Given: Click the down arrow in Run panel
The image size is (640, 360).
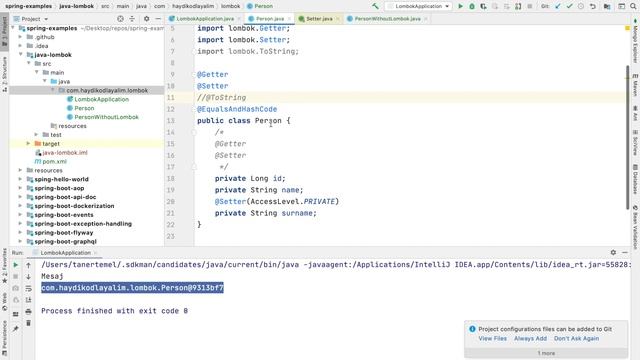Looking at the screenshot, I should click(x=28, y=277).
